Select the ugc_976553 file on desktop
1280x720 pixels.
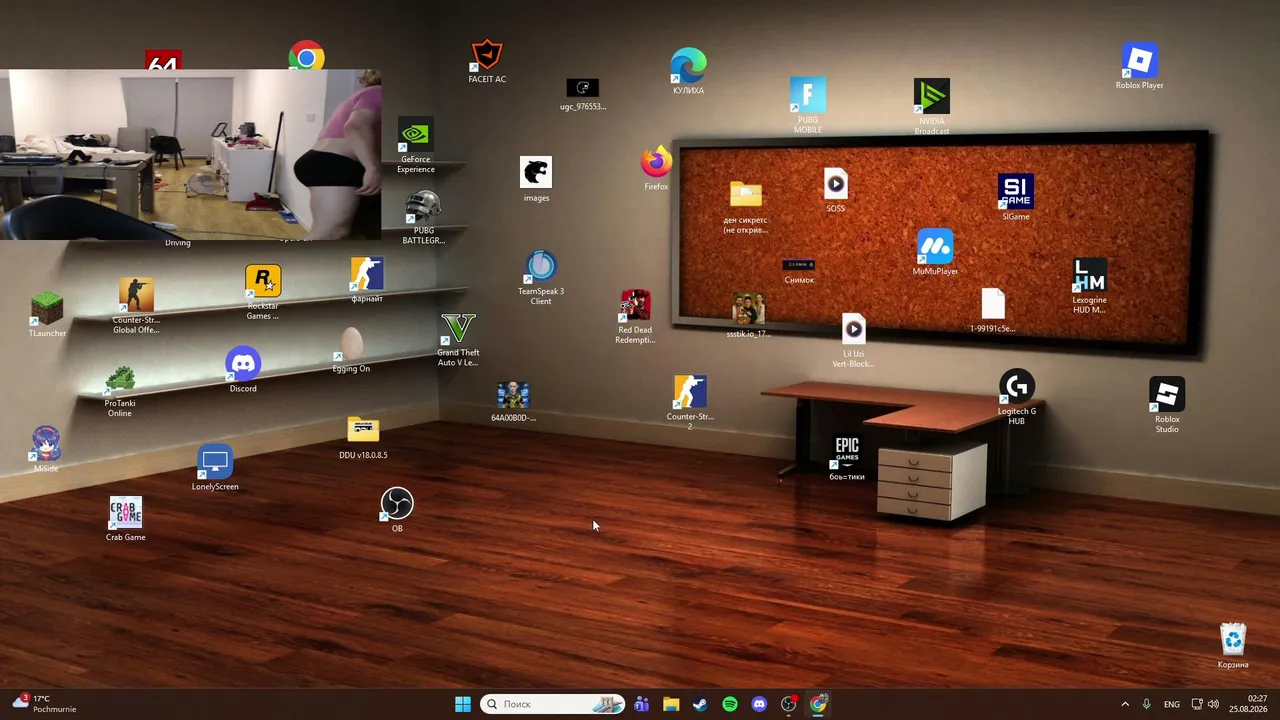pyautogui.click(x=583, y=95)
